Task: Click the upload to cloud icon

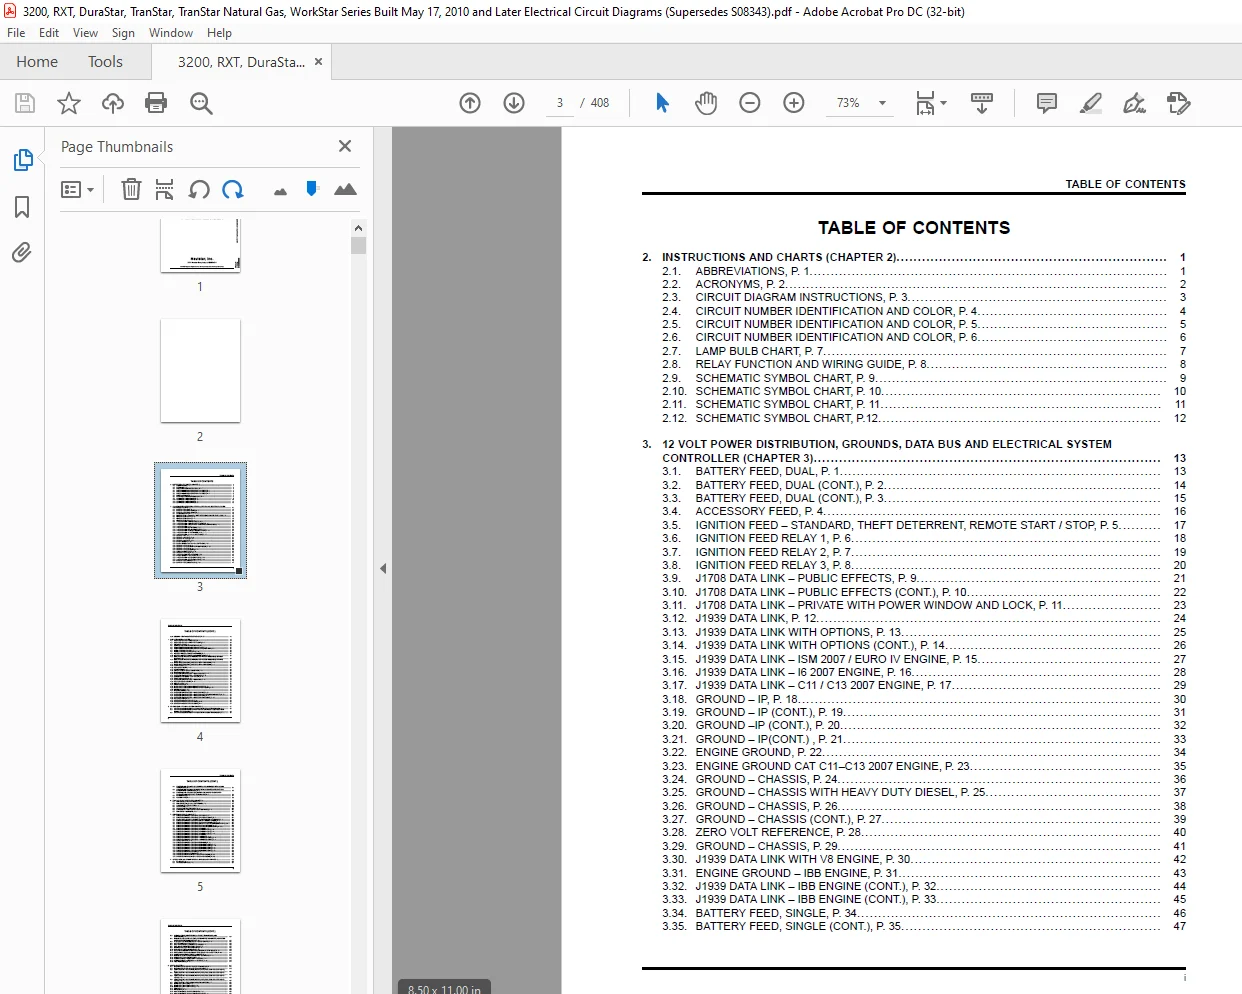Action: pyautogui.click(x=113, y=103)
